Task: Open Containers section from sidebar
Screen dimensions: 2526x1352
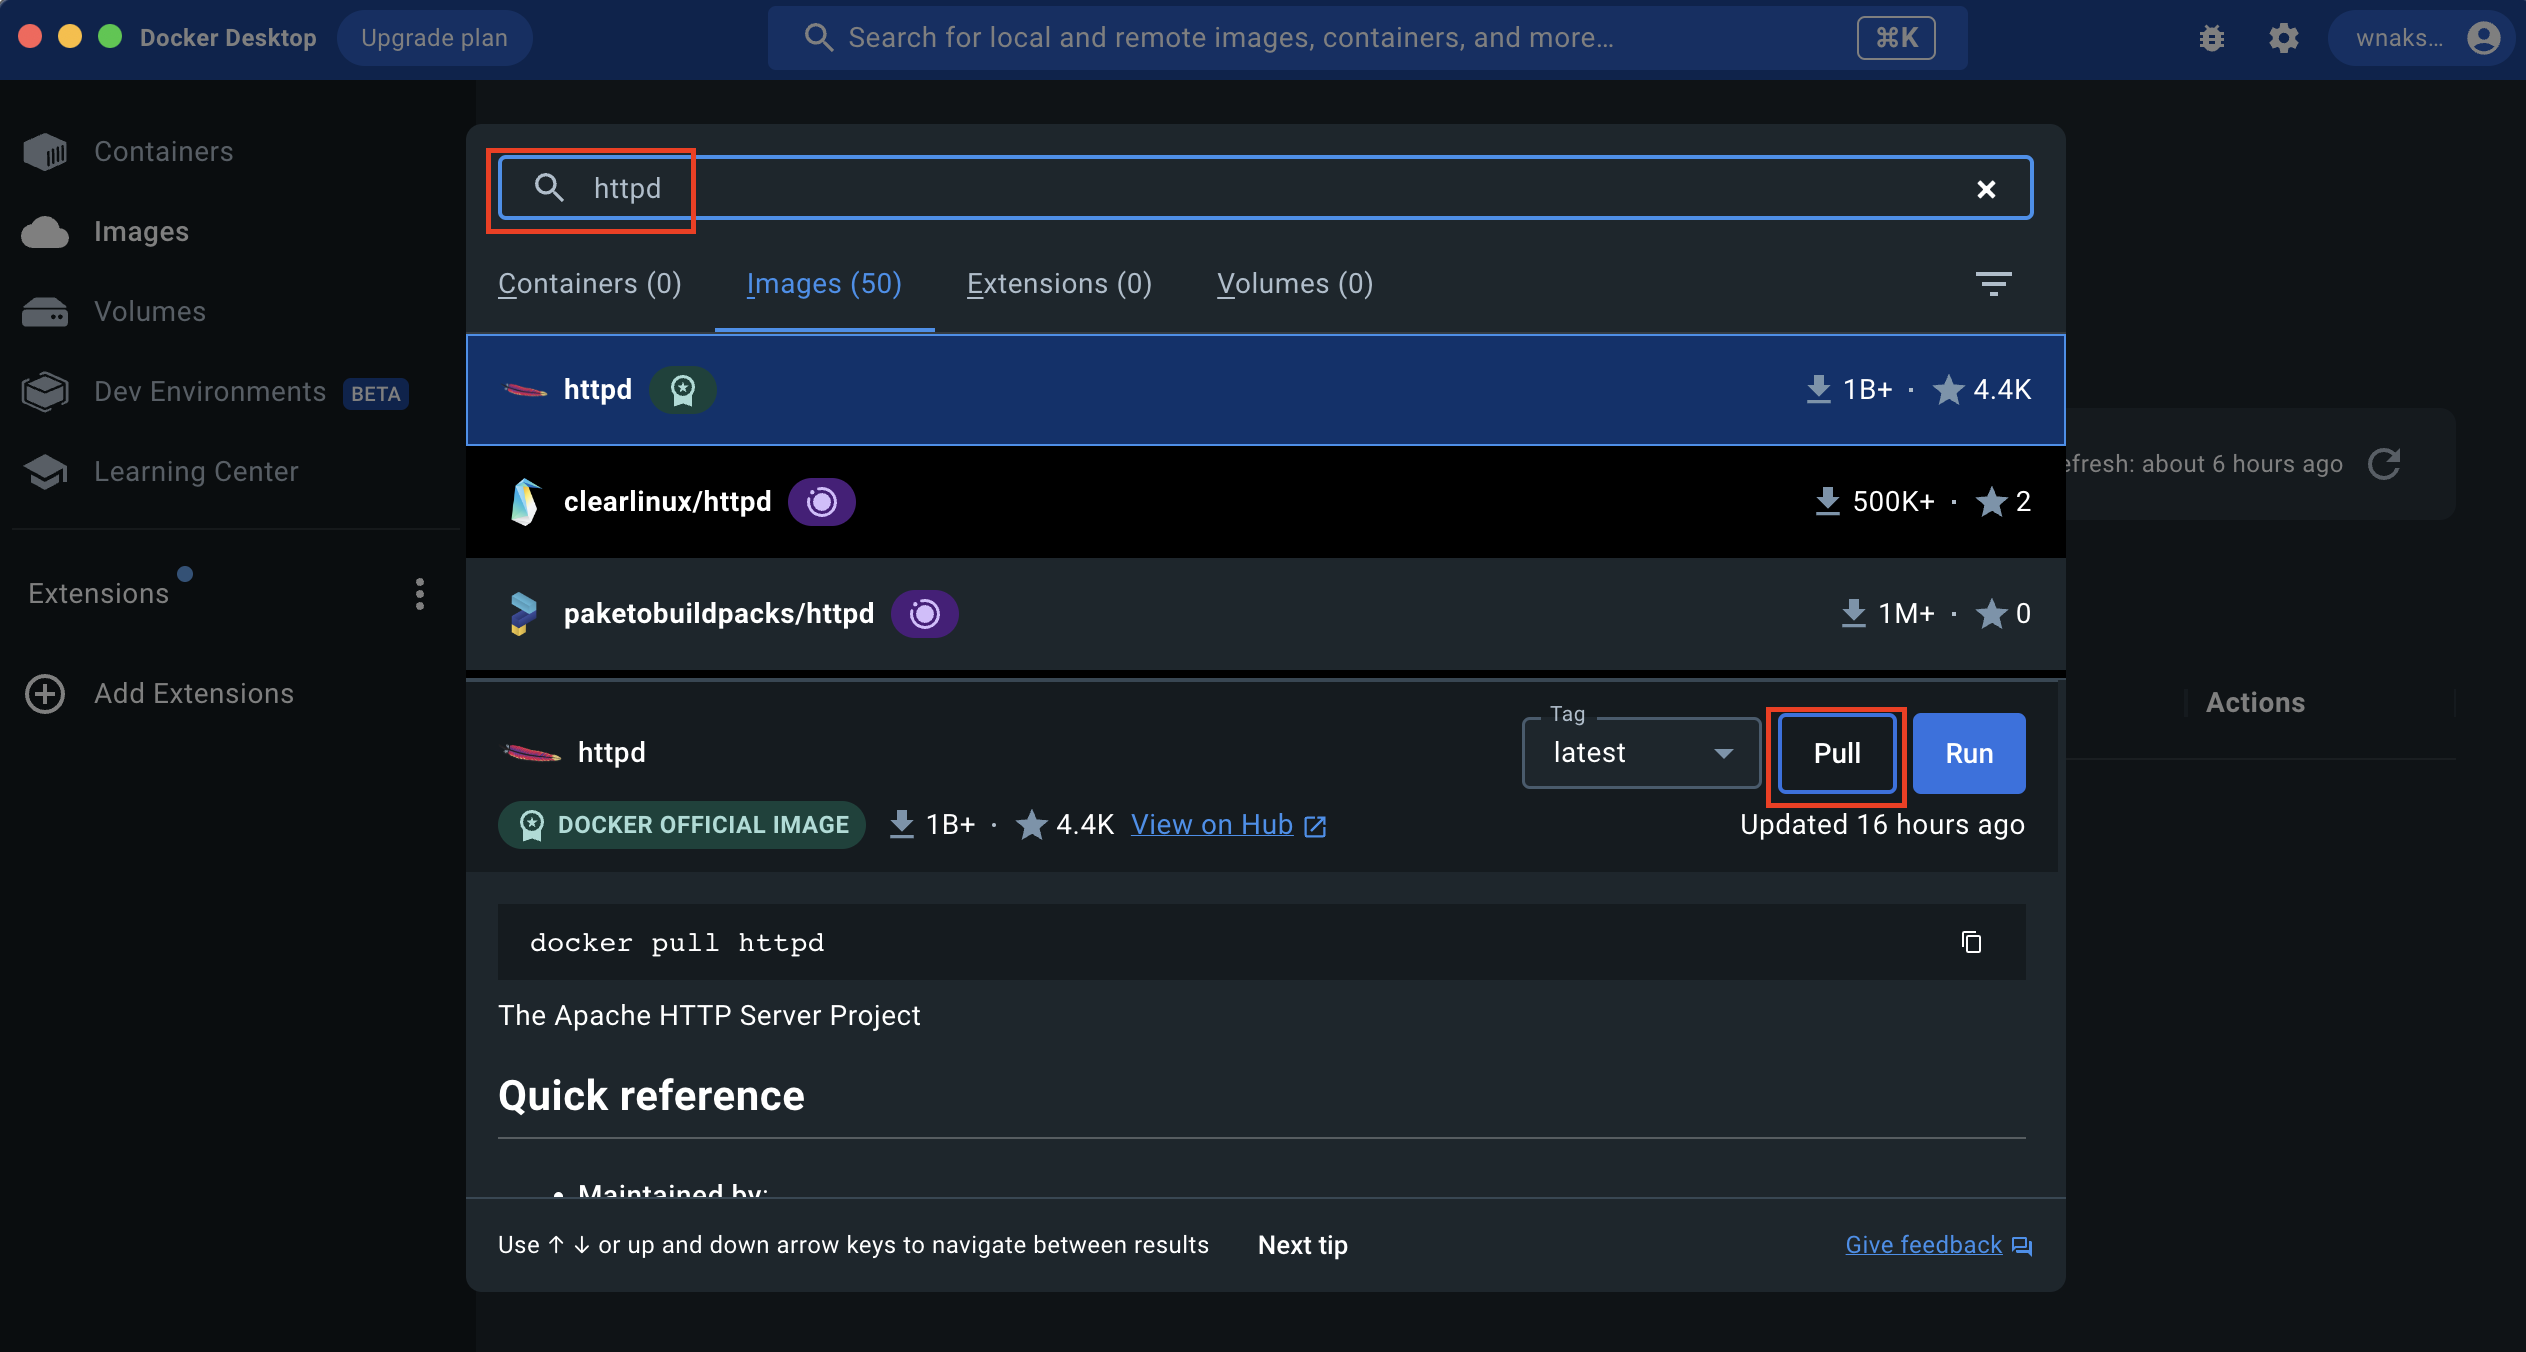Action: pyautogui.click(x=163, y=152)
